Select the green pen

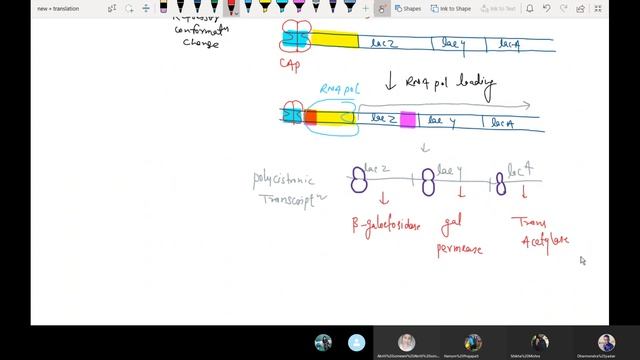click(214, 7)
